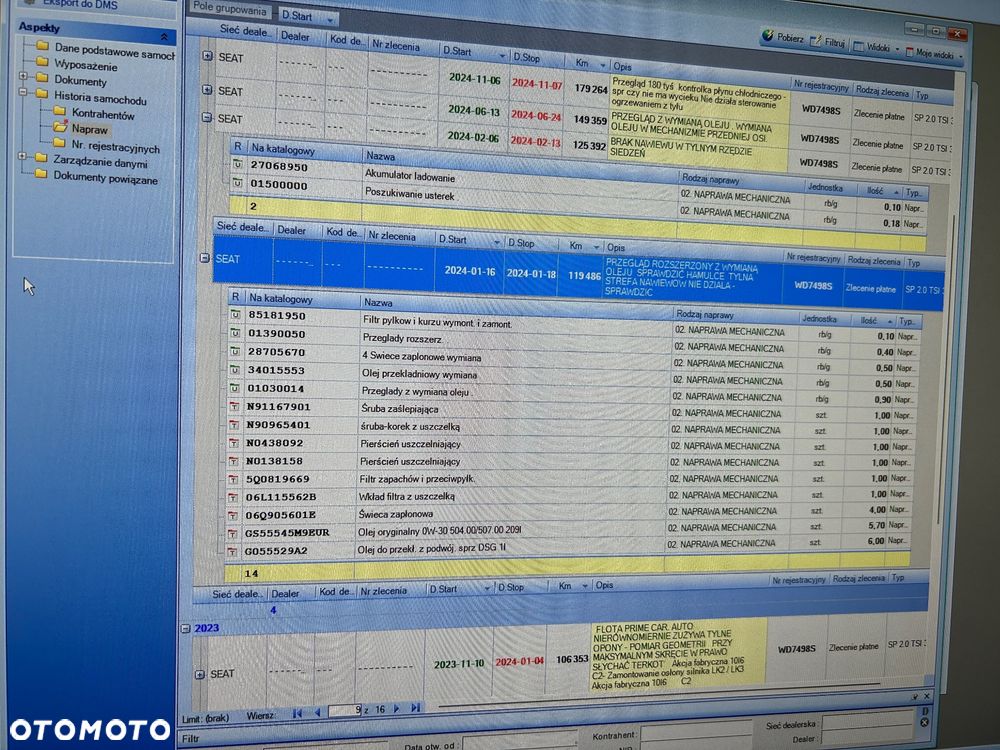This screenshot has height=750, width=1000.
Task: Open the Filtruj tool
Action: tap(828, 42)
